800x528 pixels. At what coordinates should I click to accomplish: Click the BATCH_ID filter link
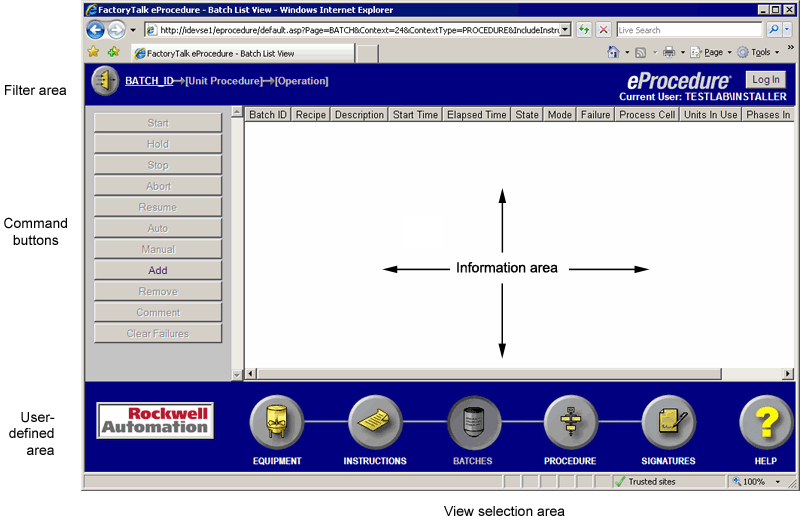[149, 81]
